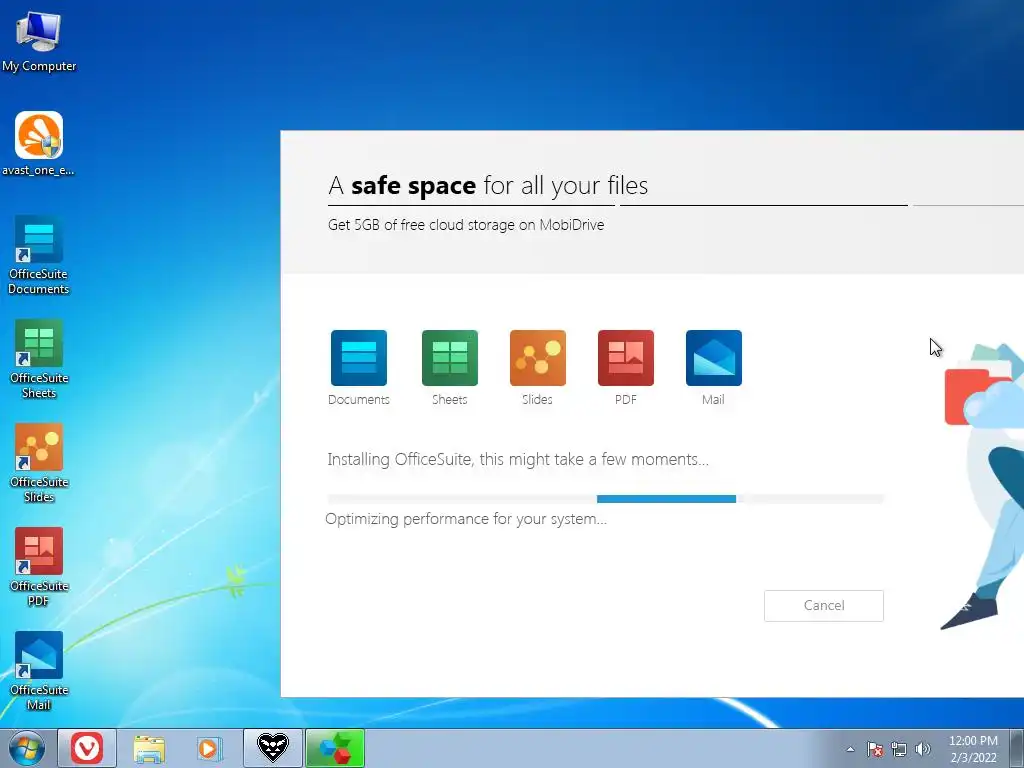Launch Windows Media Player from the taskbar

pos(210,748)
